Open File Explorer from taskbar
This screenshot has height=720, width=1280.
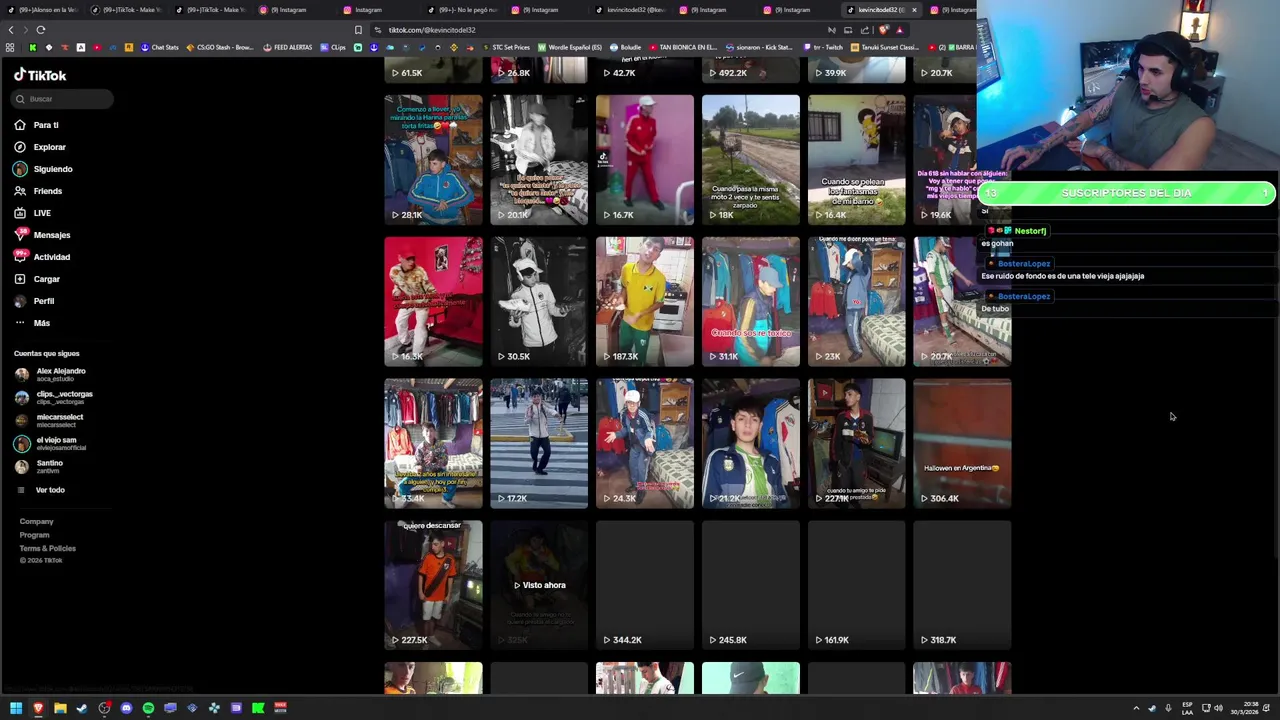pyautogui.click(x=60, y=708)
